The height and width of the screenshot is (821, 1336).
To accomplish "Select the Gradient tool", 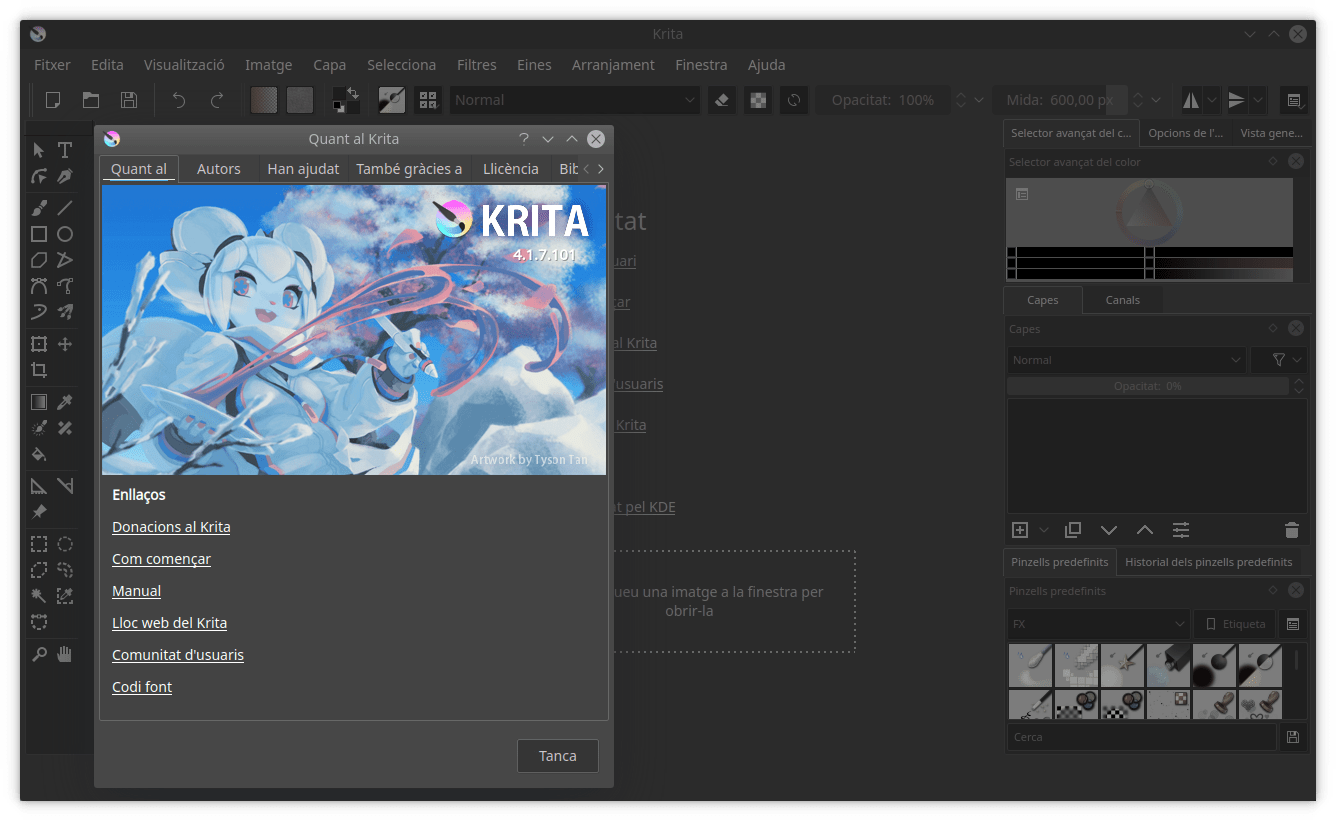I will tap(38, 402).
